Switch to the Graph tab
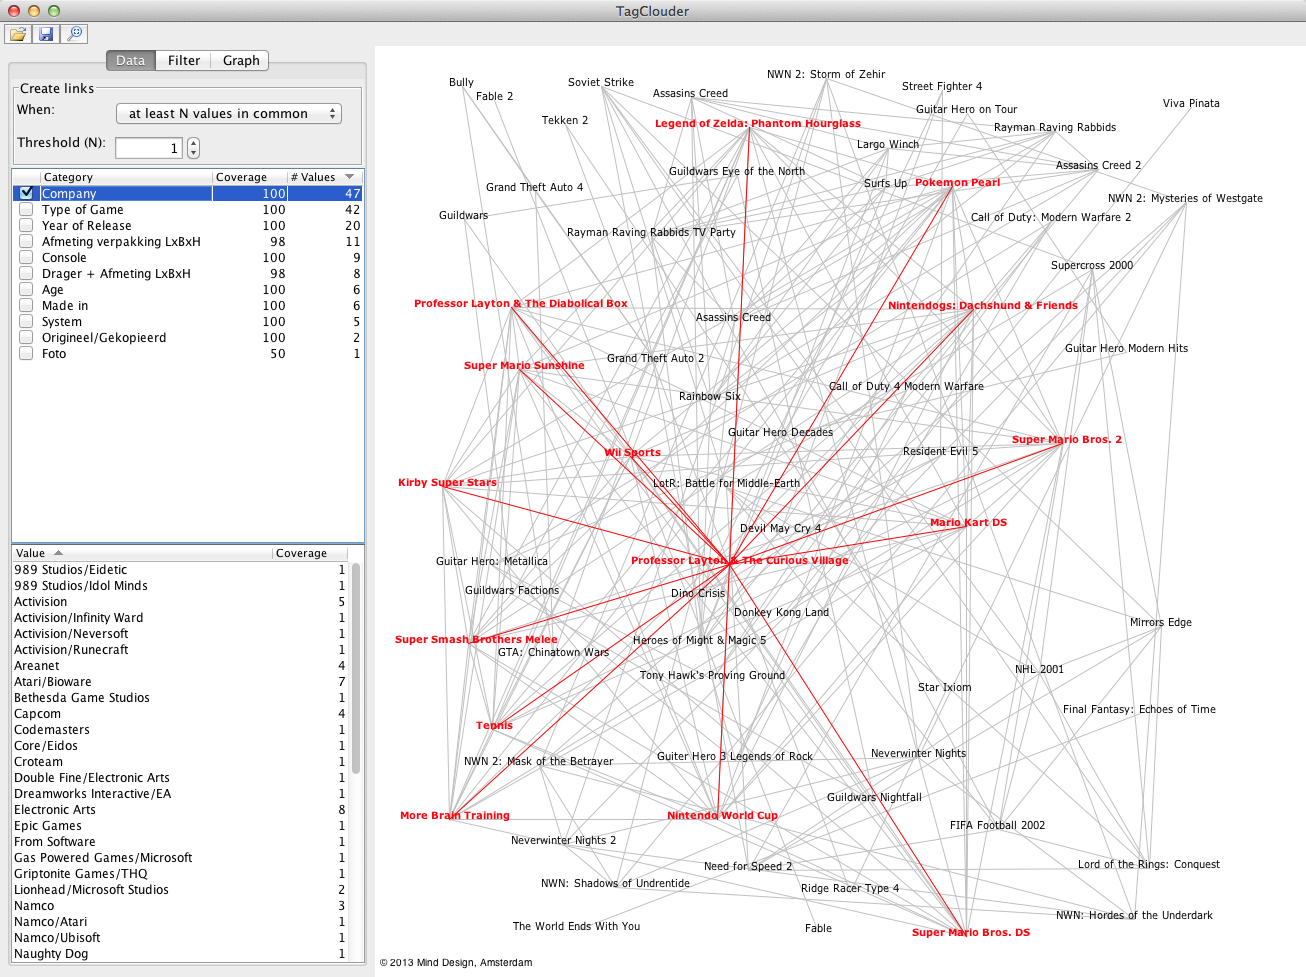The height and width of the screenshot is (977, 1306). (241, 61)
